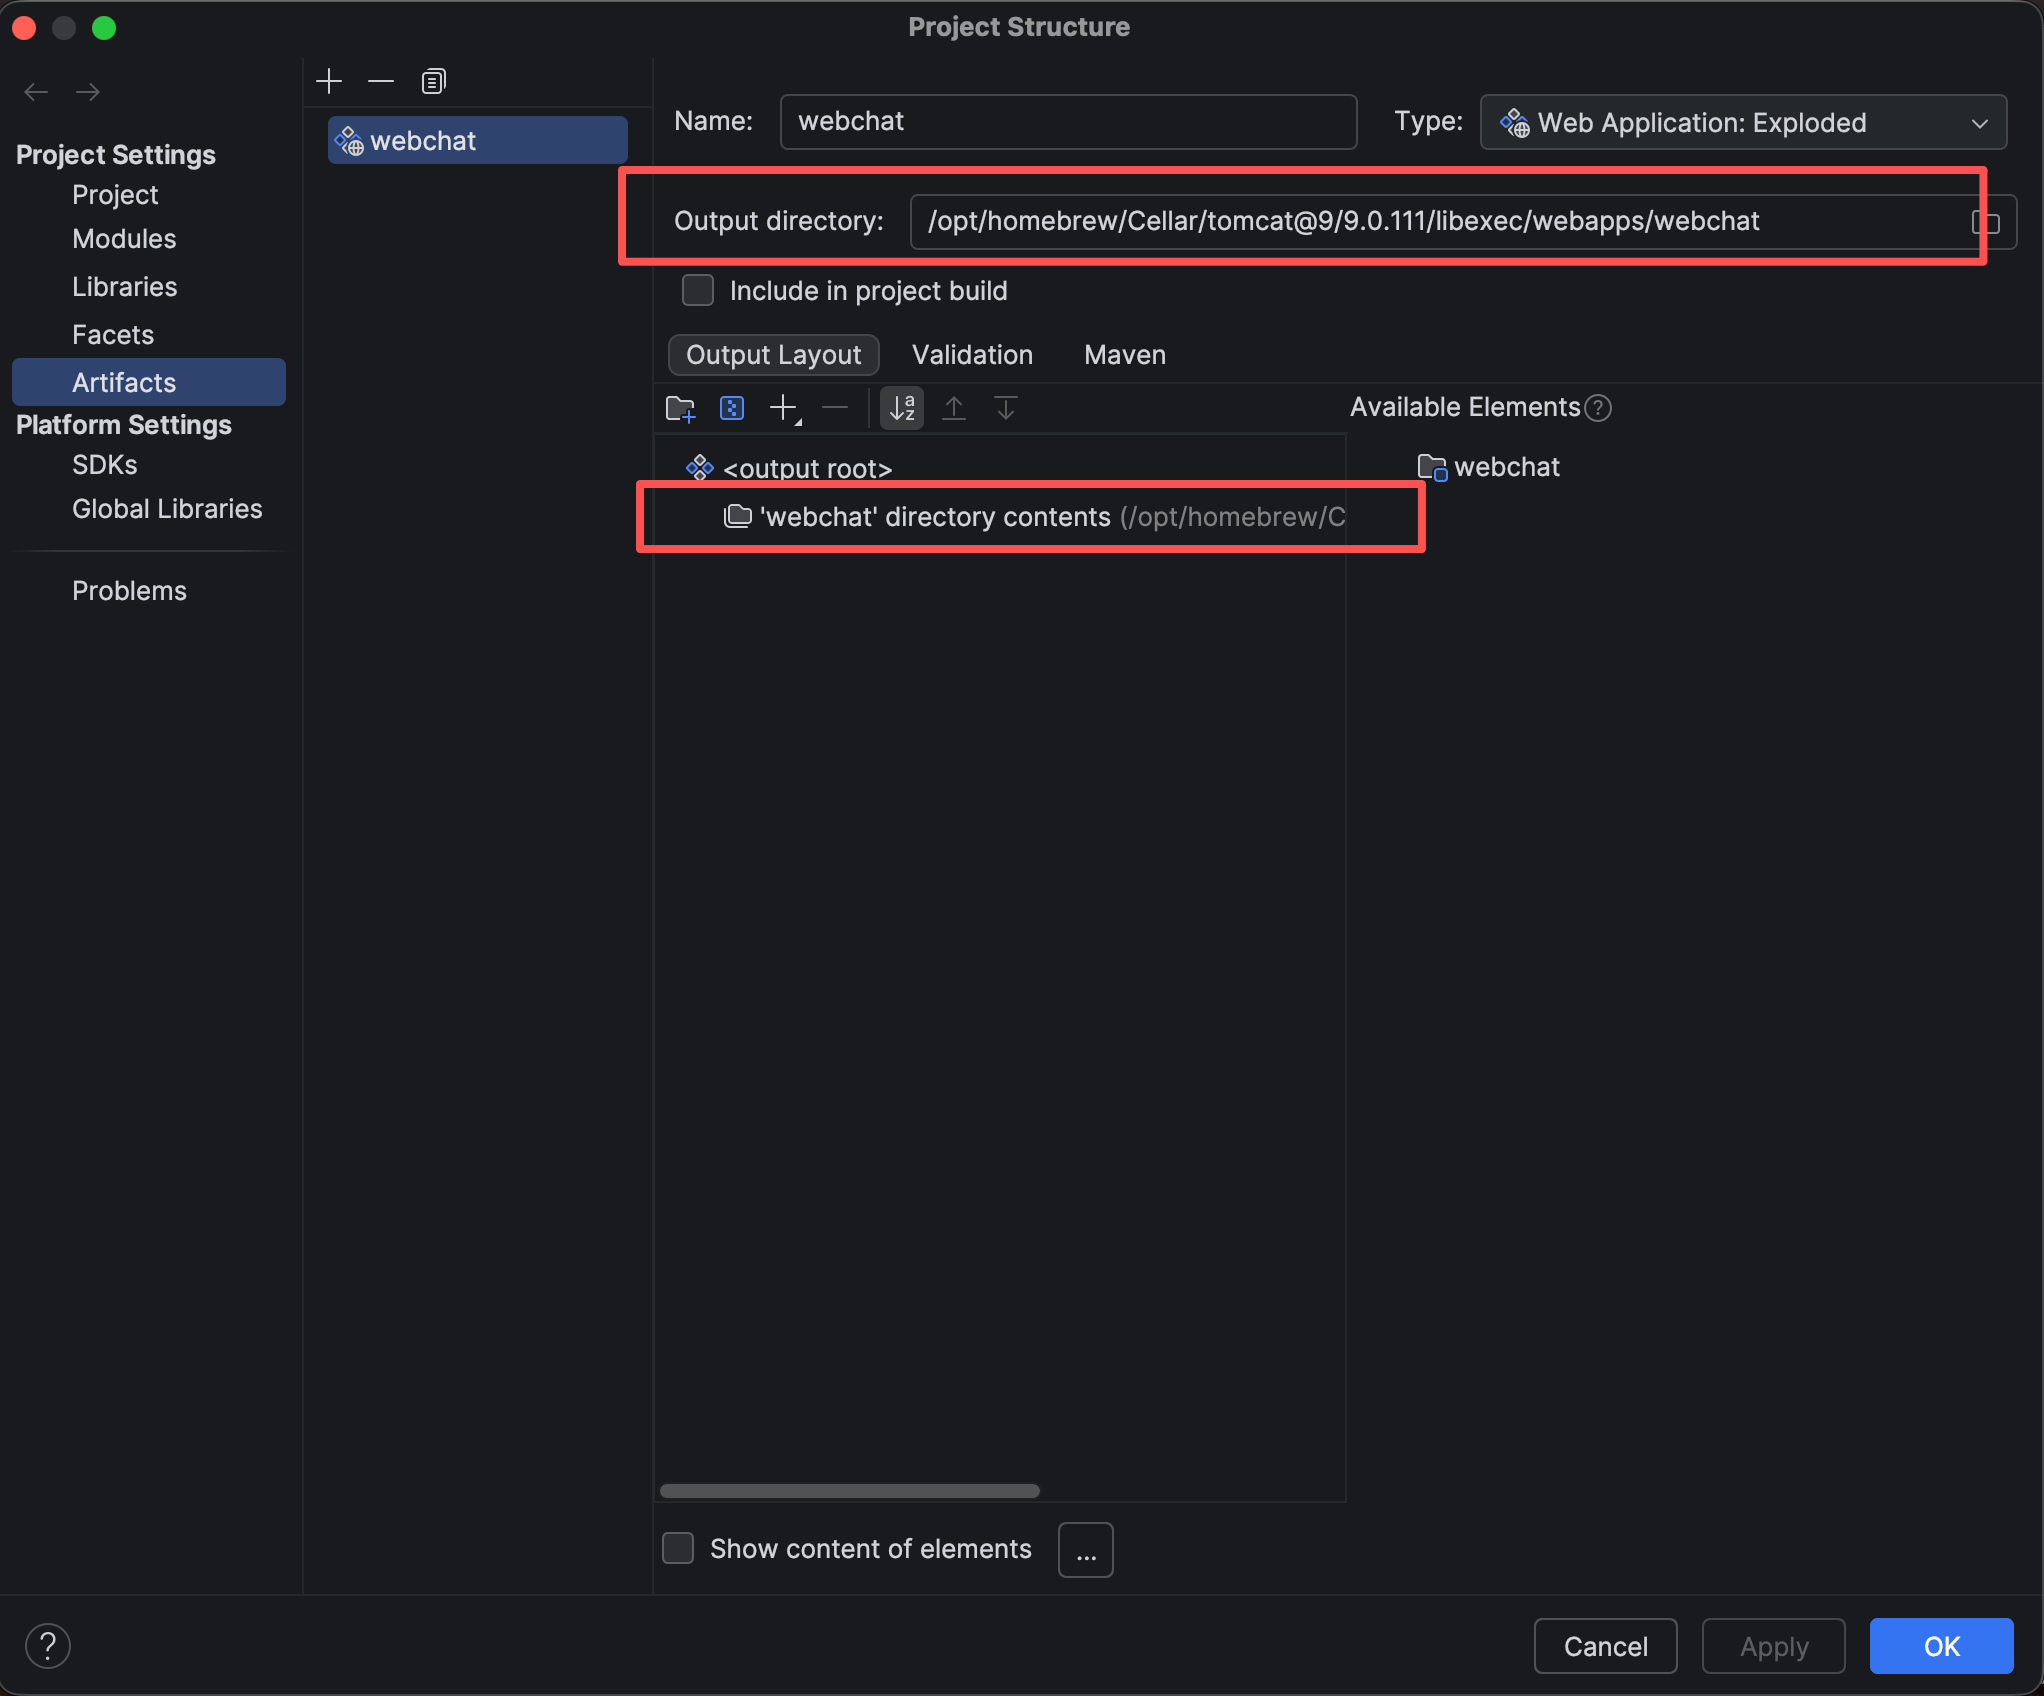The height and width of the screenshot is (1696, 2044).
Task: Click the OK button
Action: (x=1941, y=1646)
